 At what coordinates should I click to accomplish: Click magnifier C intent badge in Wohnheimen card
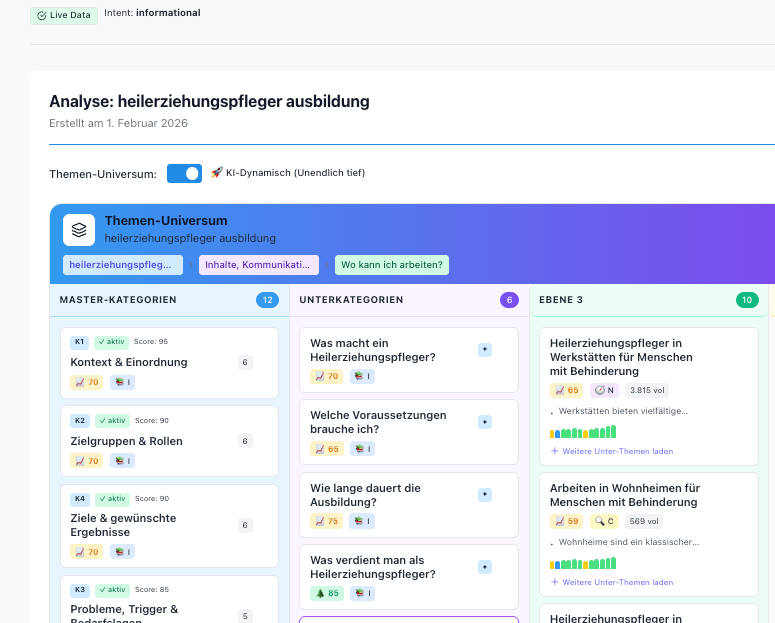604,522
